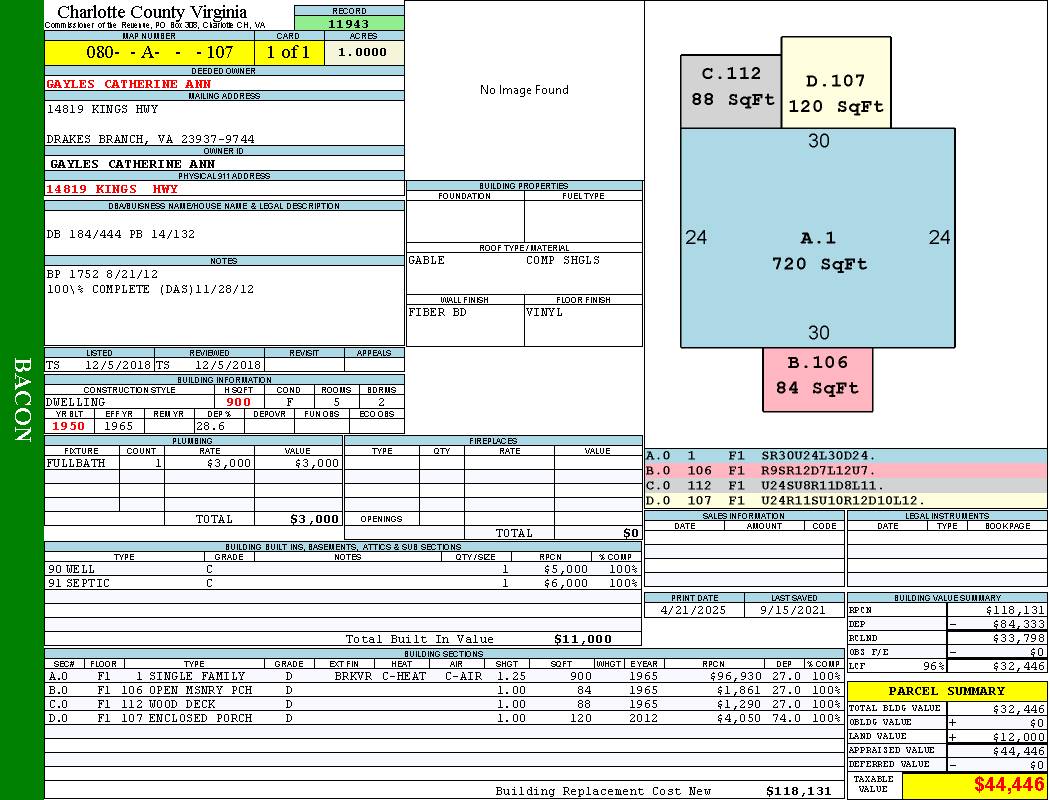1050x800 pixels.
Task: Click the green BACON sidebar label
Action: coord(22,400)
